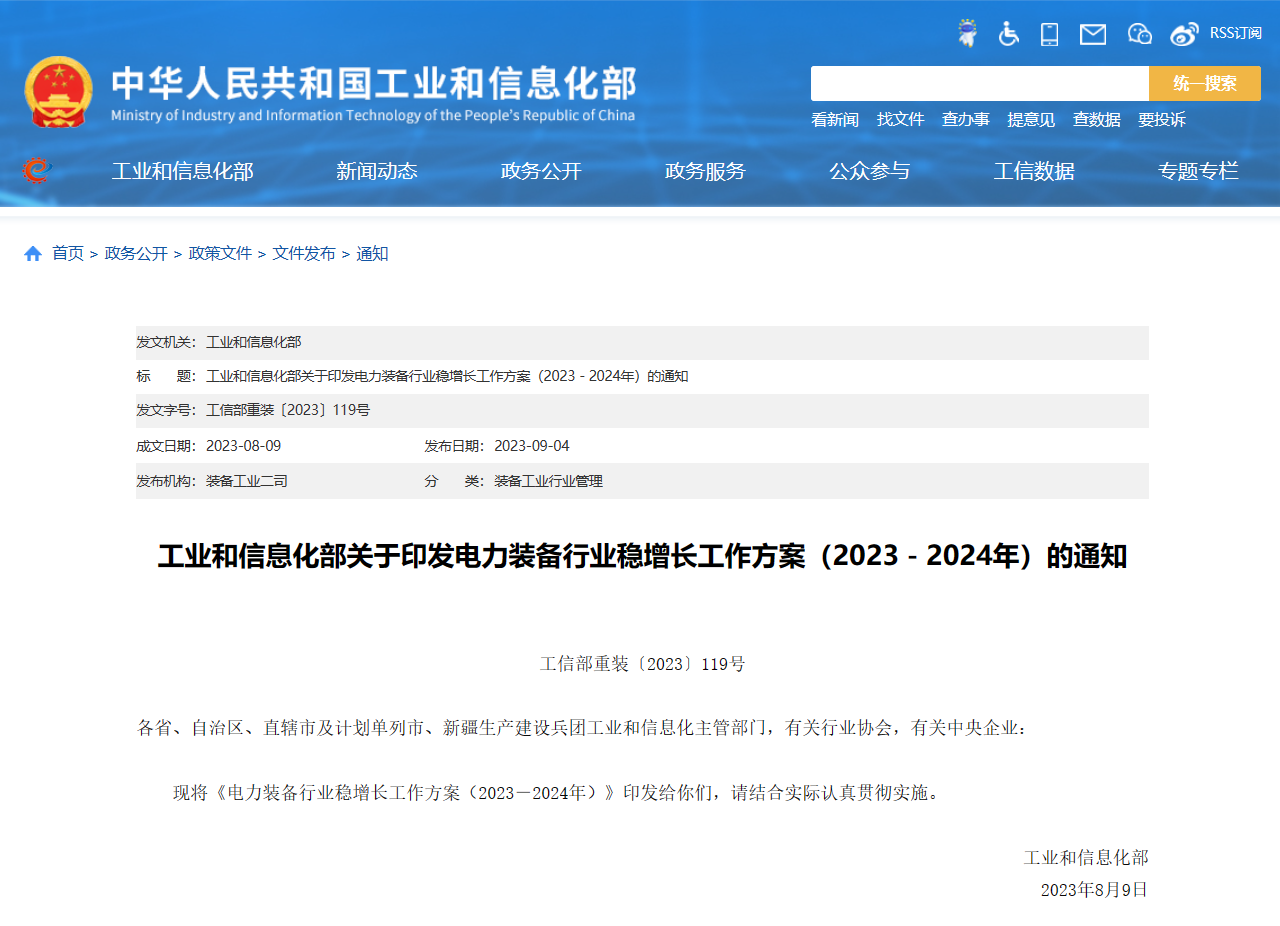The image size is (1280, 926).
Task: Select the document number 工信部重装〔2023〕119号 in the info table
Action: 288,411
